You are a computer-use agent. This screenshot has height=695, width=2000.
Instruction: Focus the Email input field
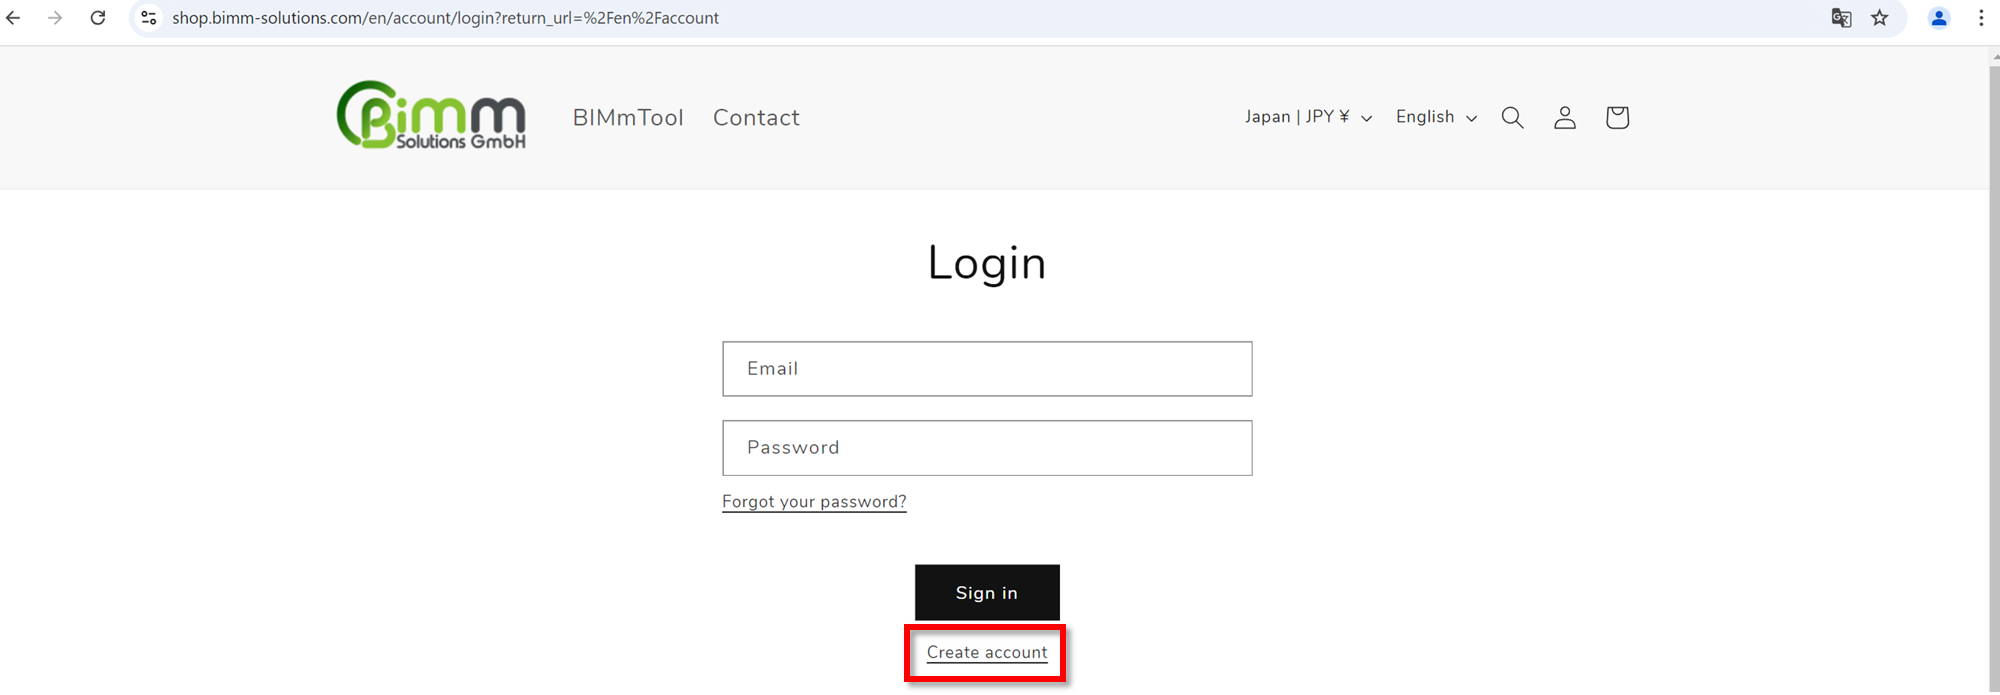pos(987,369)
